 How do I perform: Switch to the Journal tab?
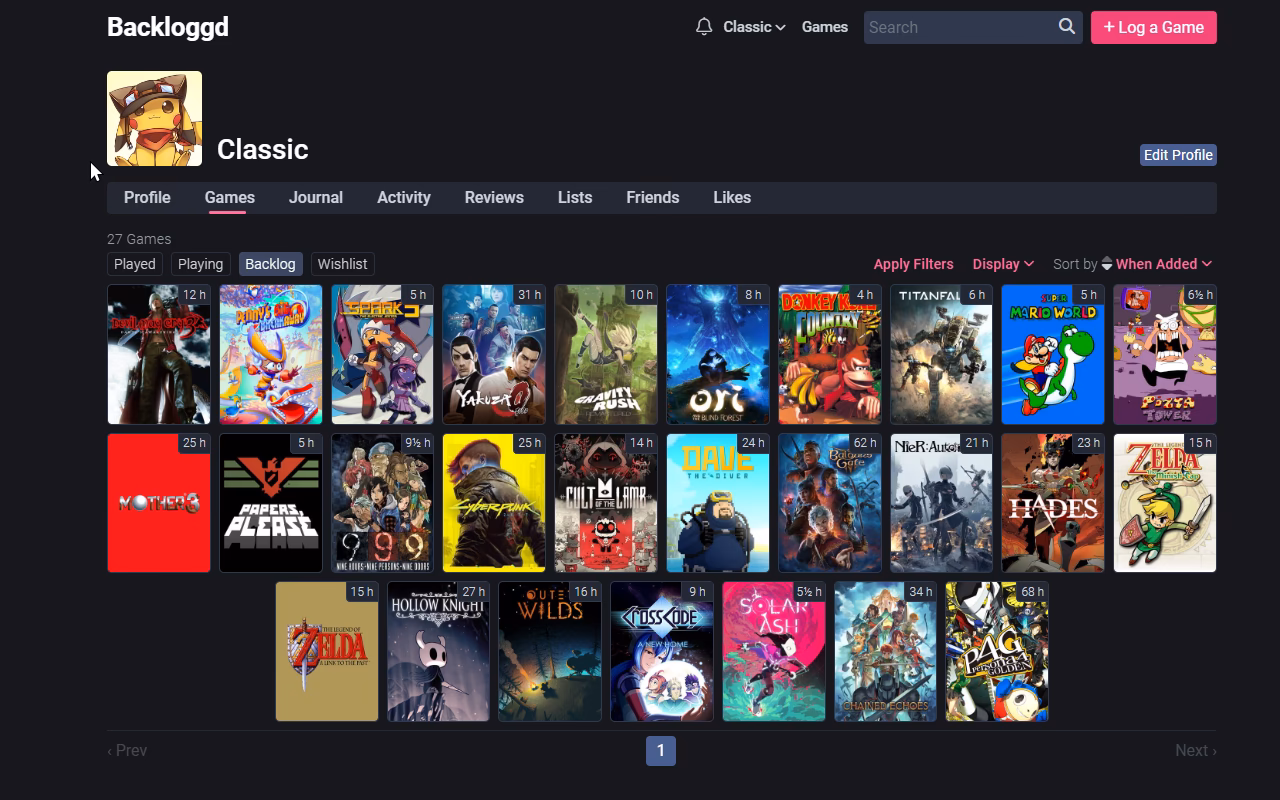pos(316,197)
